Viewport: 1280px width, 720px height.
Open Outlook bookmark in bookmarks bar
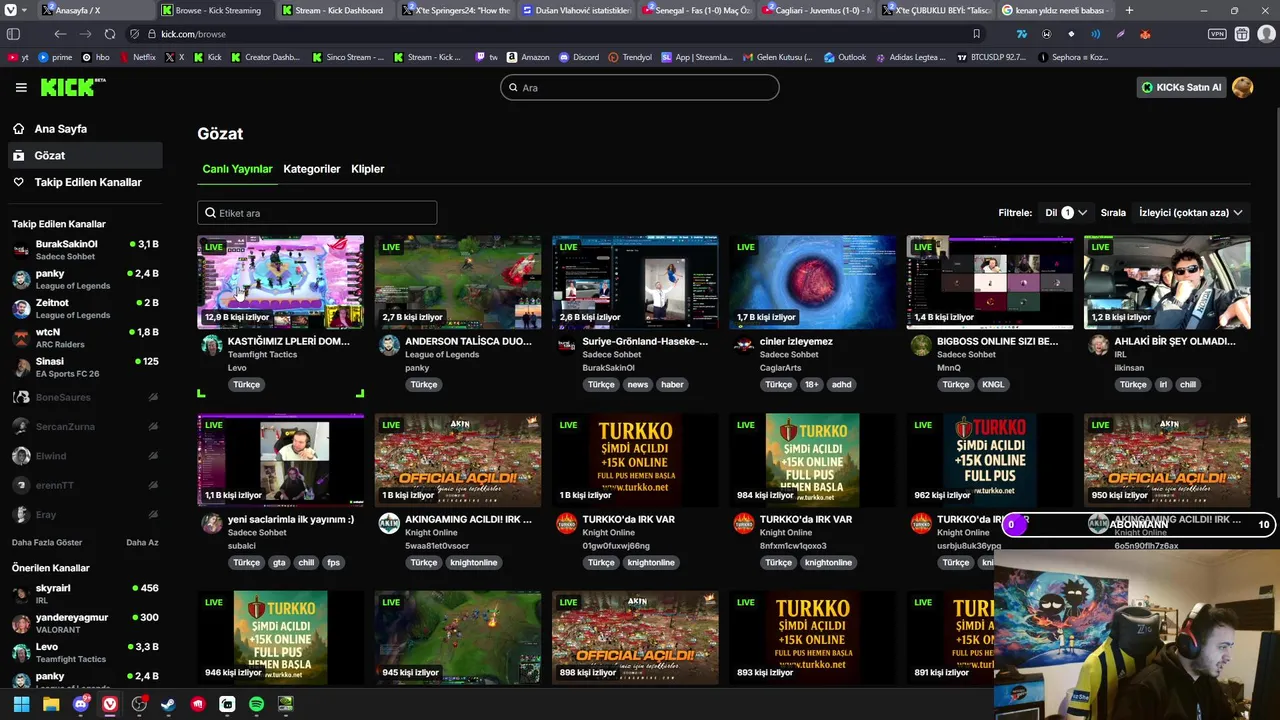click(845, 58)
